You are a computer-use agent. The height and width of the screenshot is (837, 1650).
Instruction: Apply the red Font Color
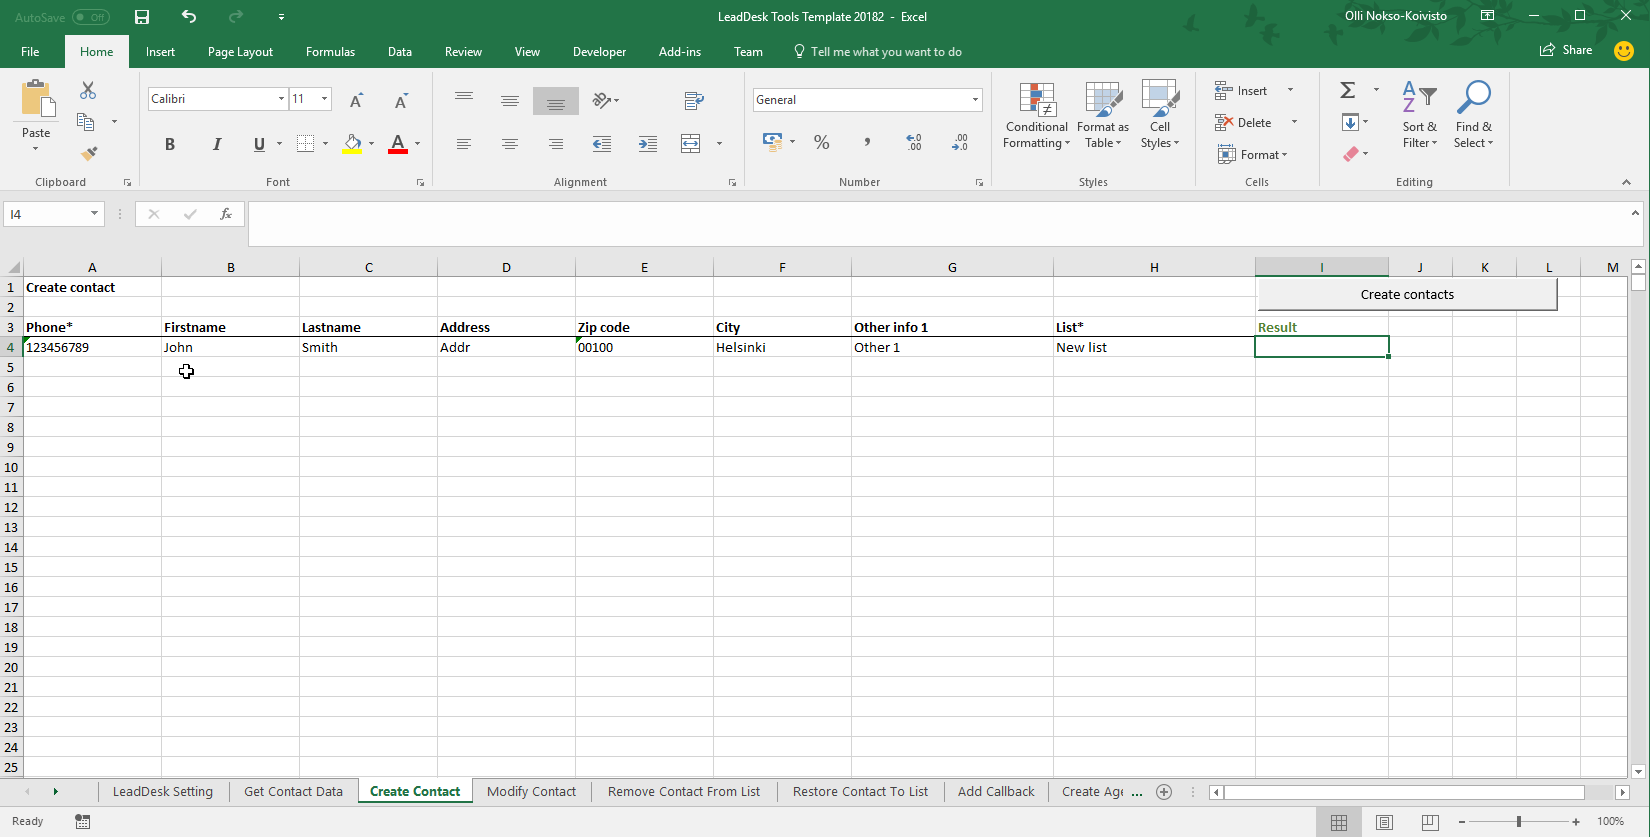tap(397, 144)
